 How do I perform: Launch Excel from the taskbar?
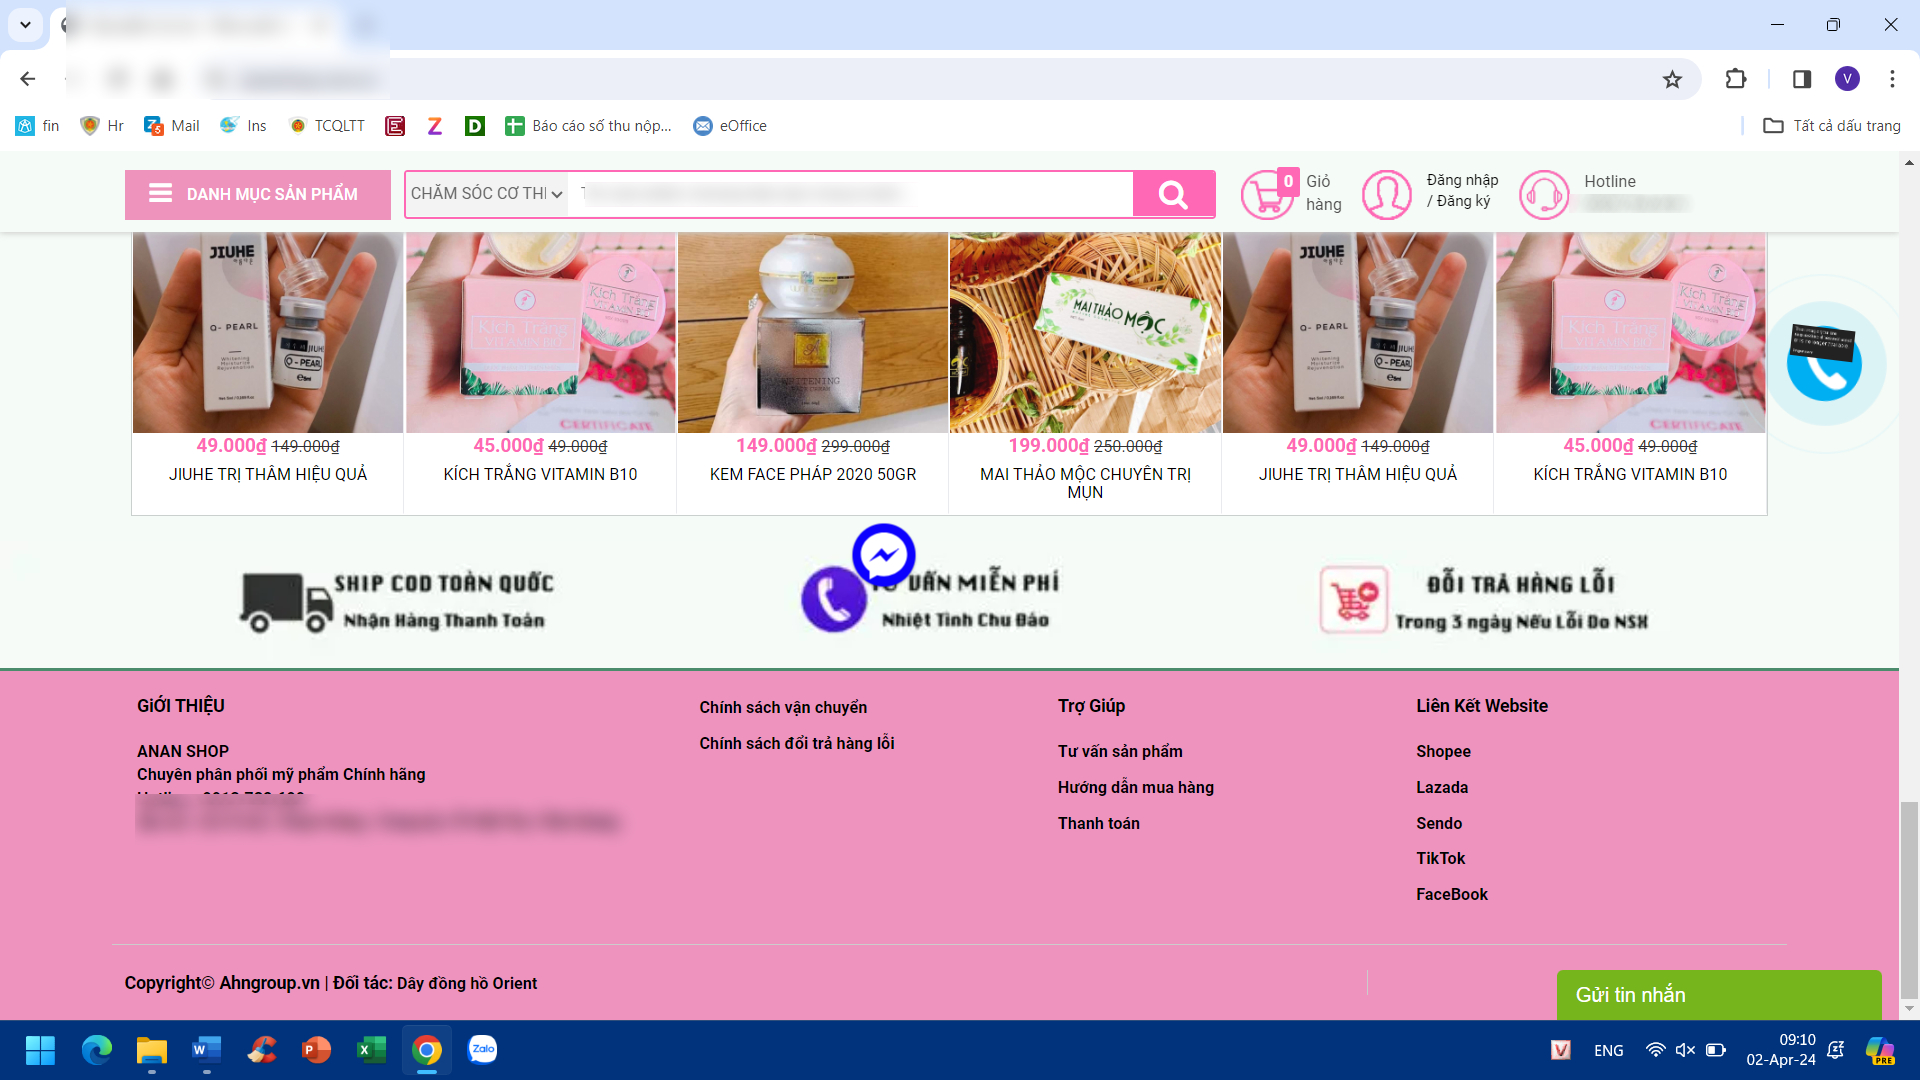[370, 1050]
